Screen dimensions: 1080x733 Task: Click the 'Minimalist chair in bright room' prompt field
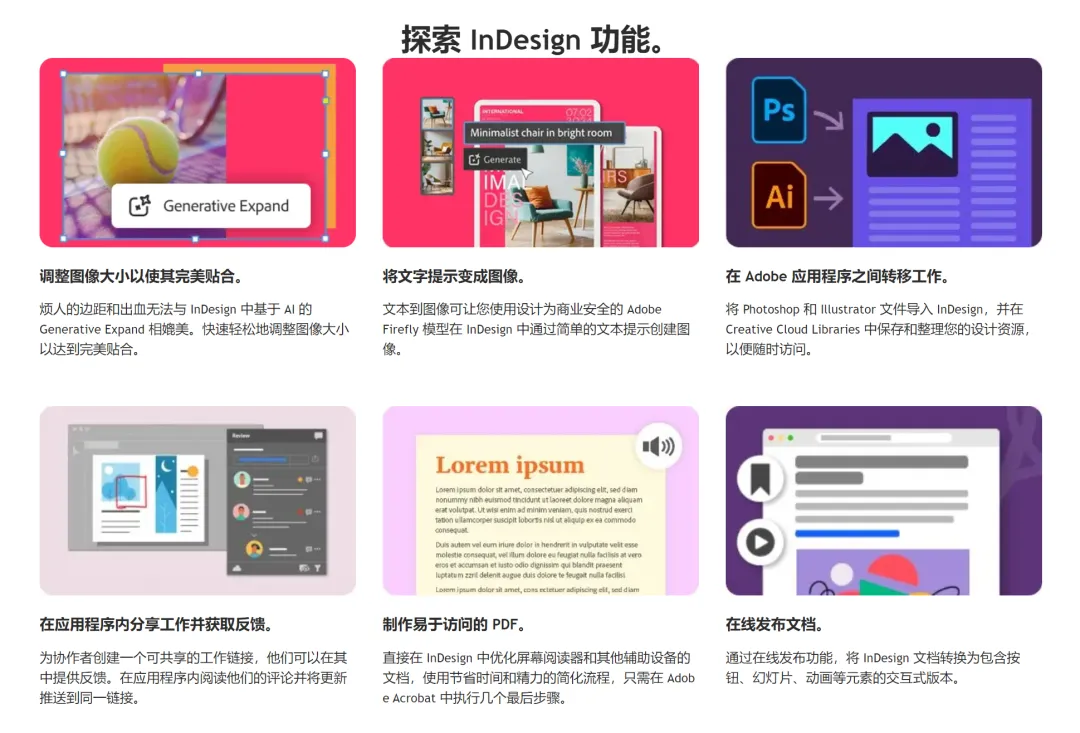pos(543,132)
